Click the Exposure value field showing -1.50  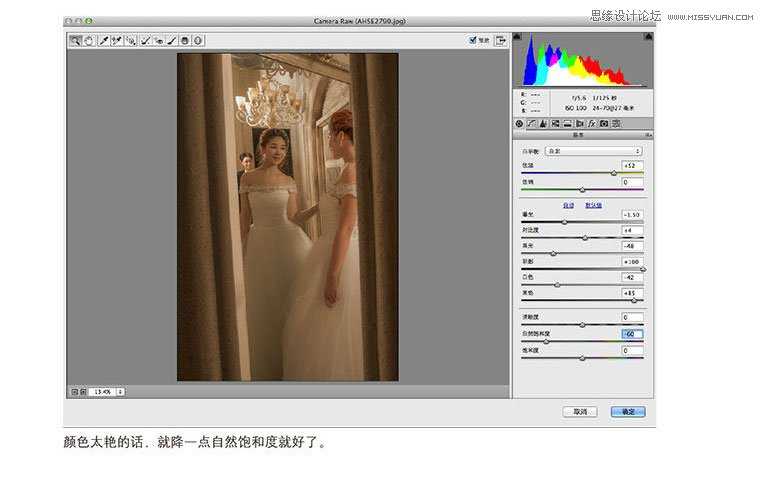point(632,214)
